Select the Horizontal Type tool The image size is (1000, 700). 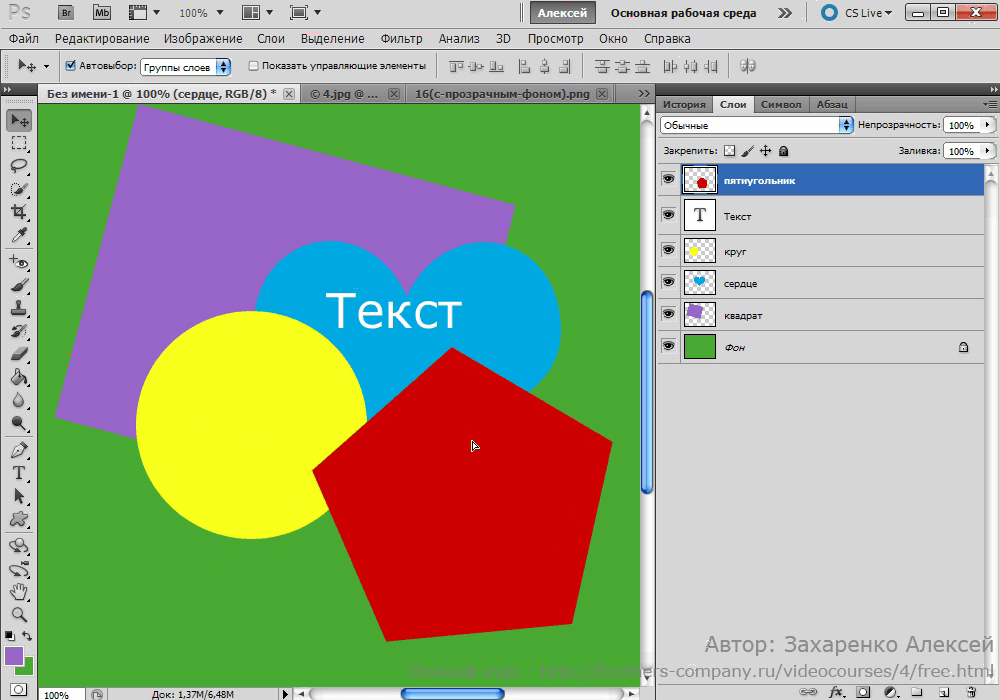[19, 473]
